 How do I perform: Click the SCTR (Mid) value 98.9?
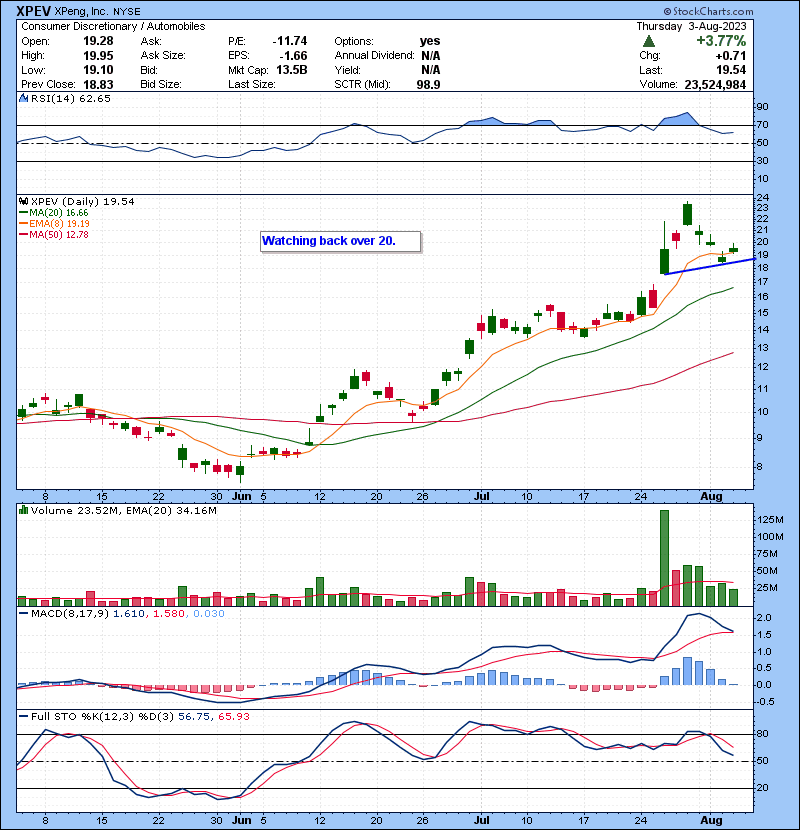coord(428,84)
